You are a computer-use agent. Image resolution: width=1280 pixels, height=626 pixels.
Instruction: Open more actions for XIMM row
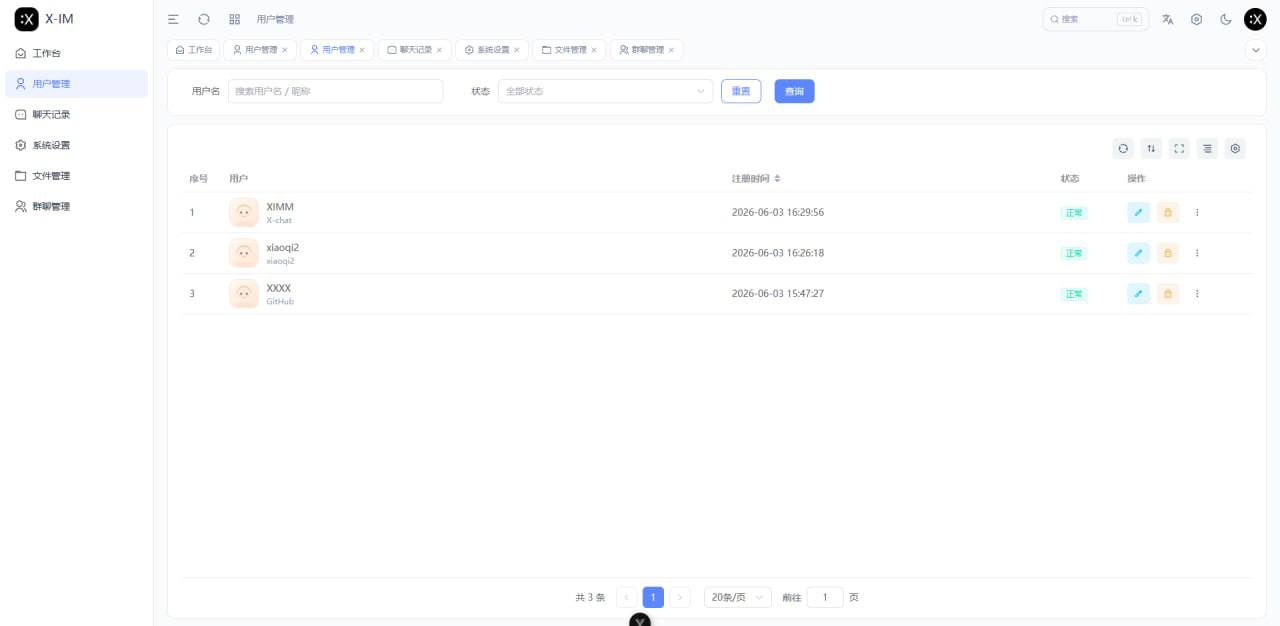point(1197,212)
